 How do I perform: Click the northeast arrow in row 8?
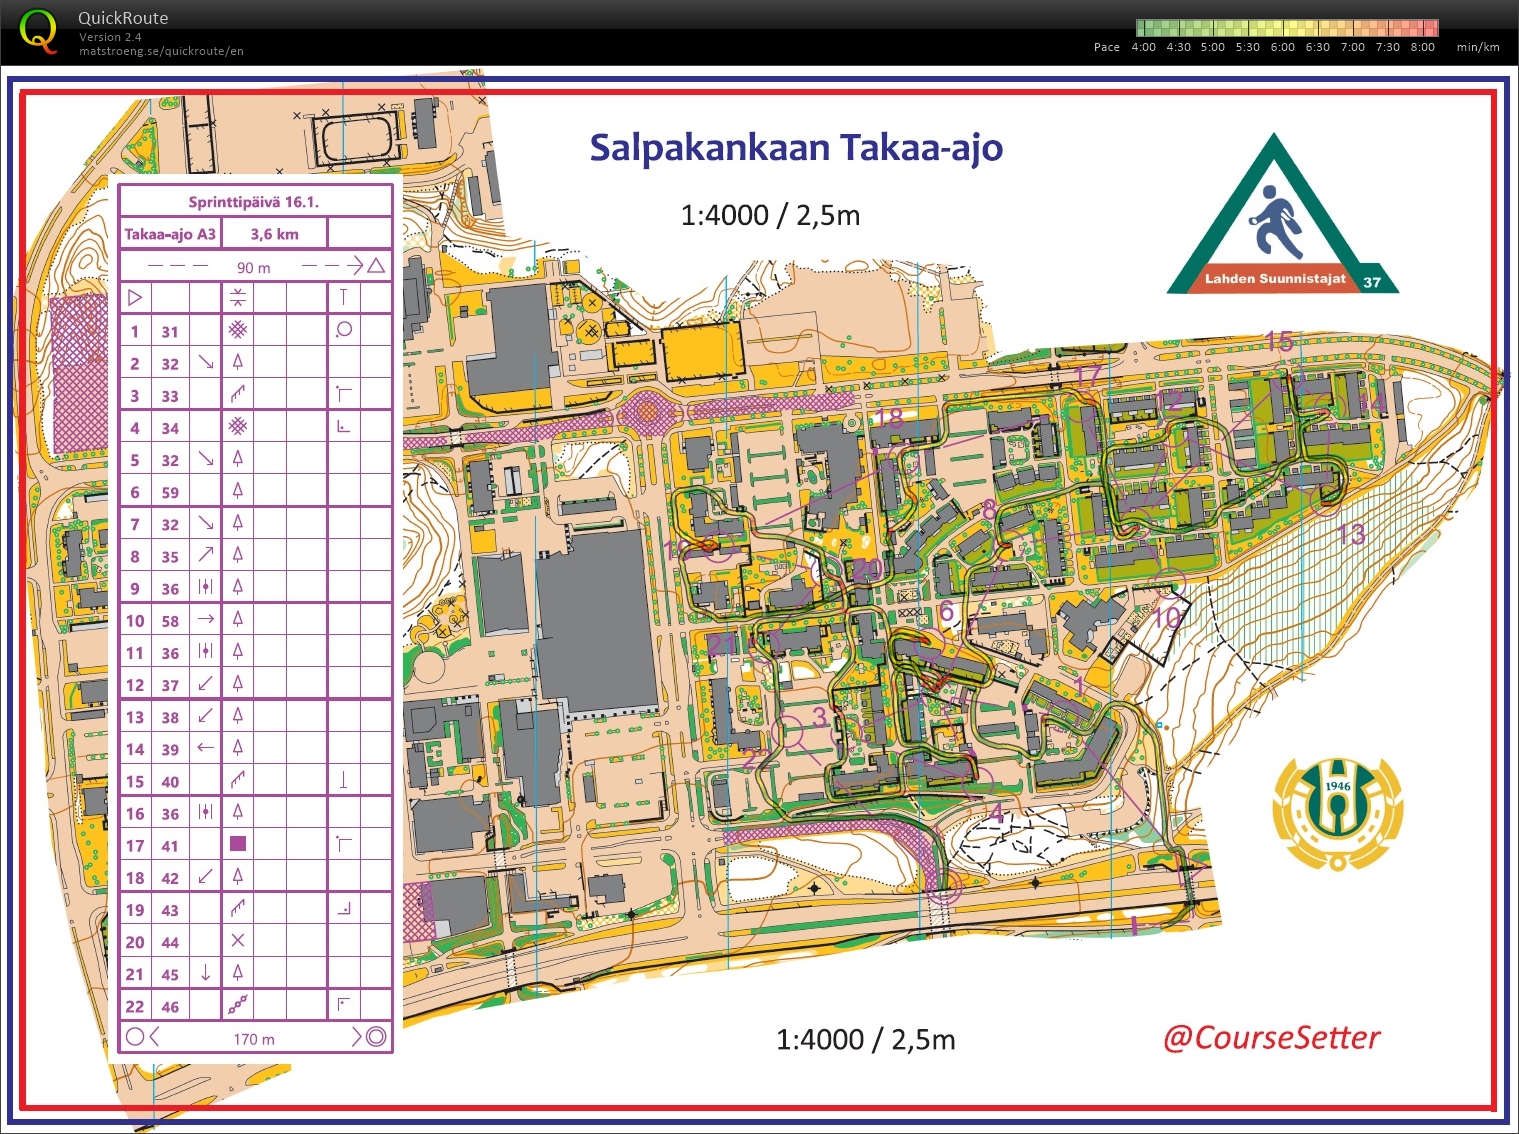(205, 554)
